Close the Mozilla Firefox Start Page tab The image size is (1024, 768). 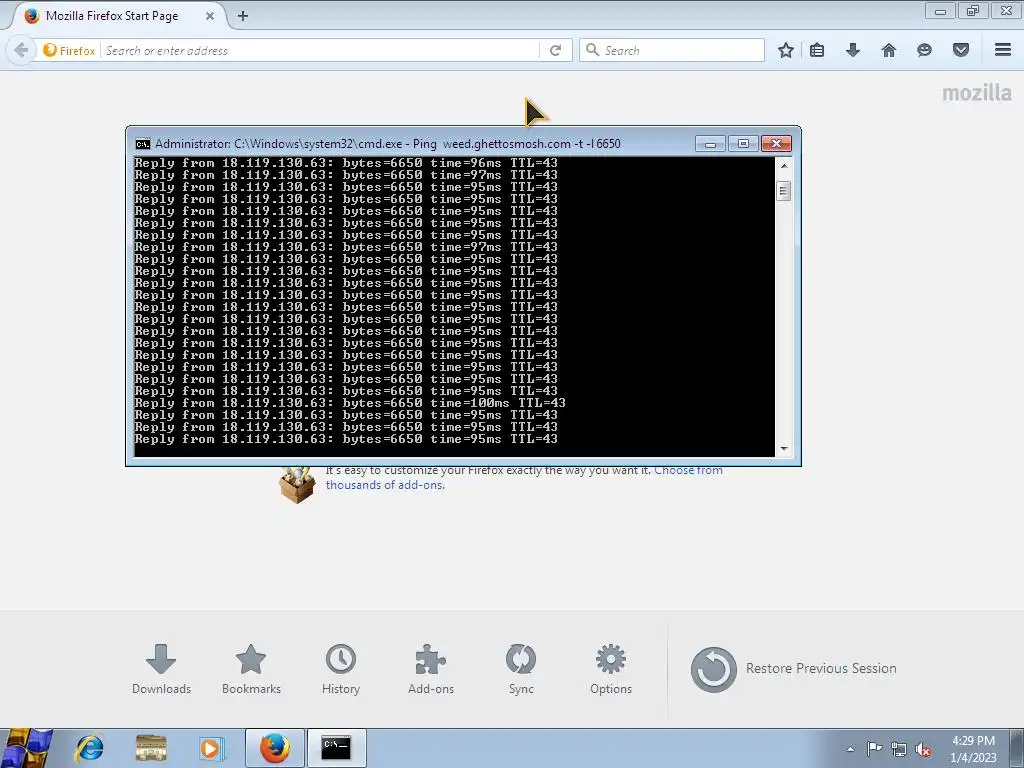coord(210,16)
